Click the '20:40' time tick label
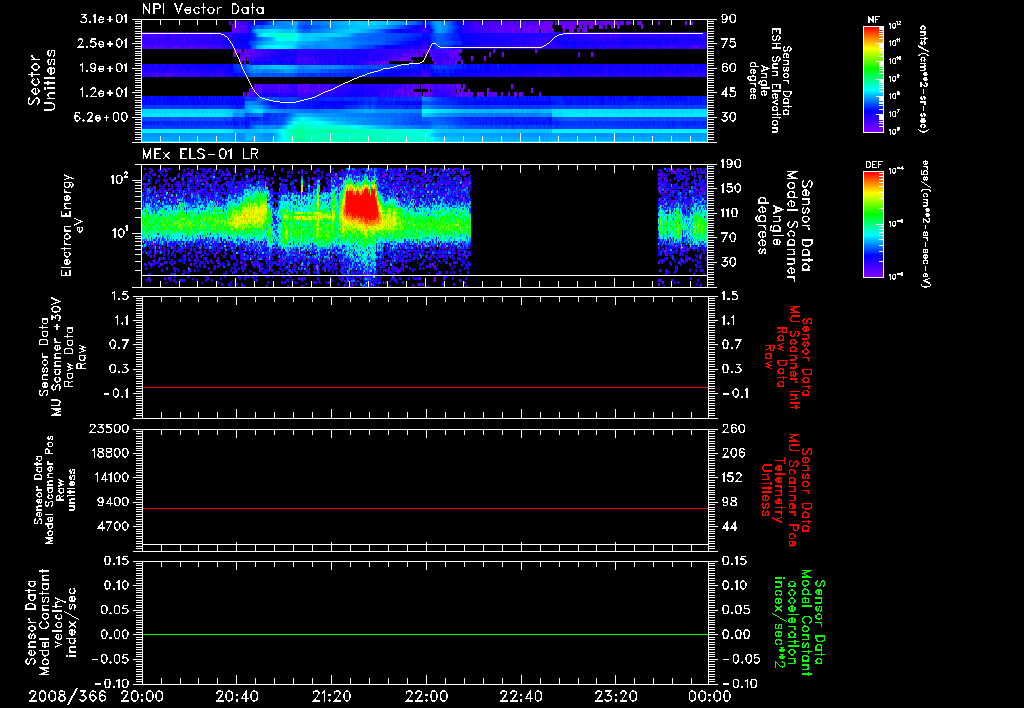The image size is (1024, 708). click(x=236, y=697)
